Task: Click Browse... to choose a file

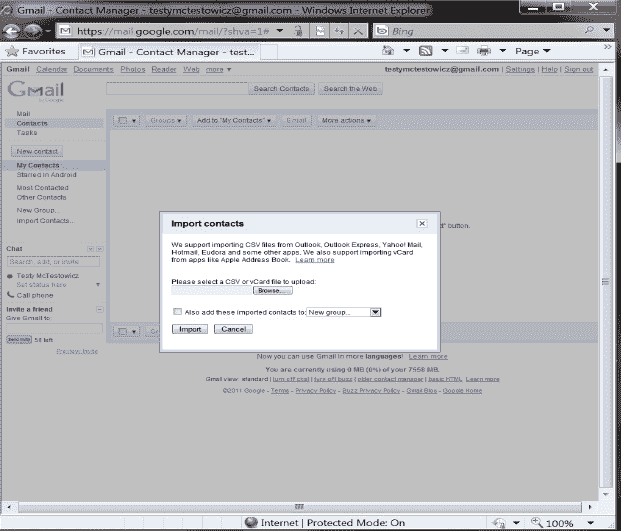Action: click(272, 291)
